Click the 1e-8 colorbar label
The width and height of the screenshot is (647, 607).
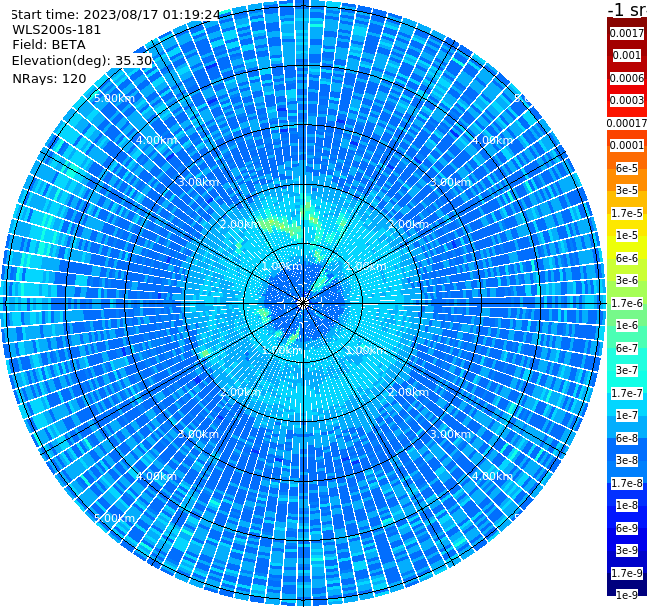pos(626,505)
